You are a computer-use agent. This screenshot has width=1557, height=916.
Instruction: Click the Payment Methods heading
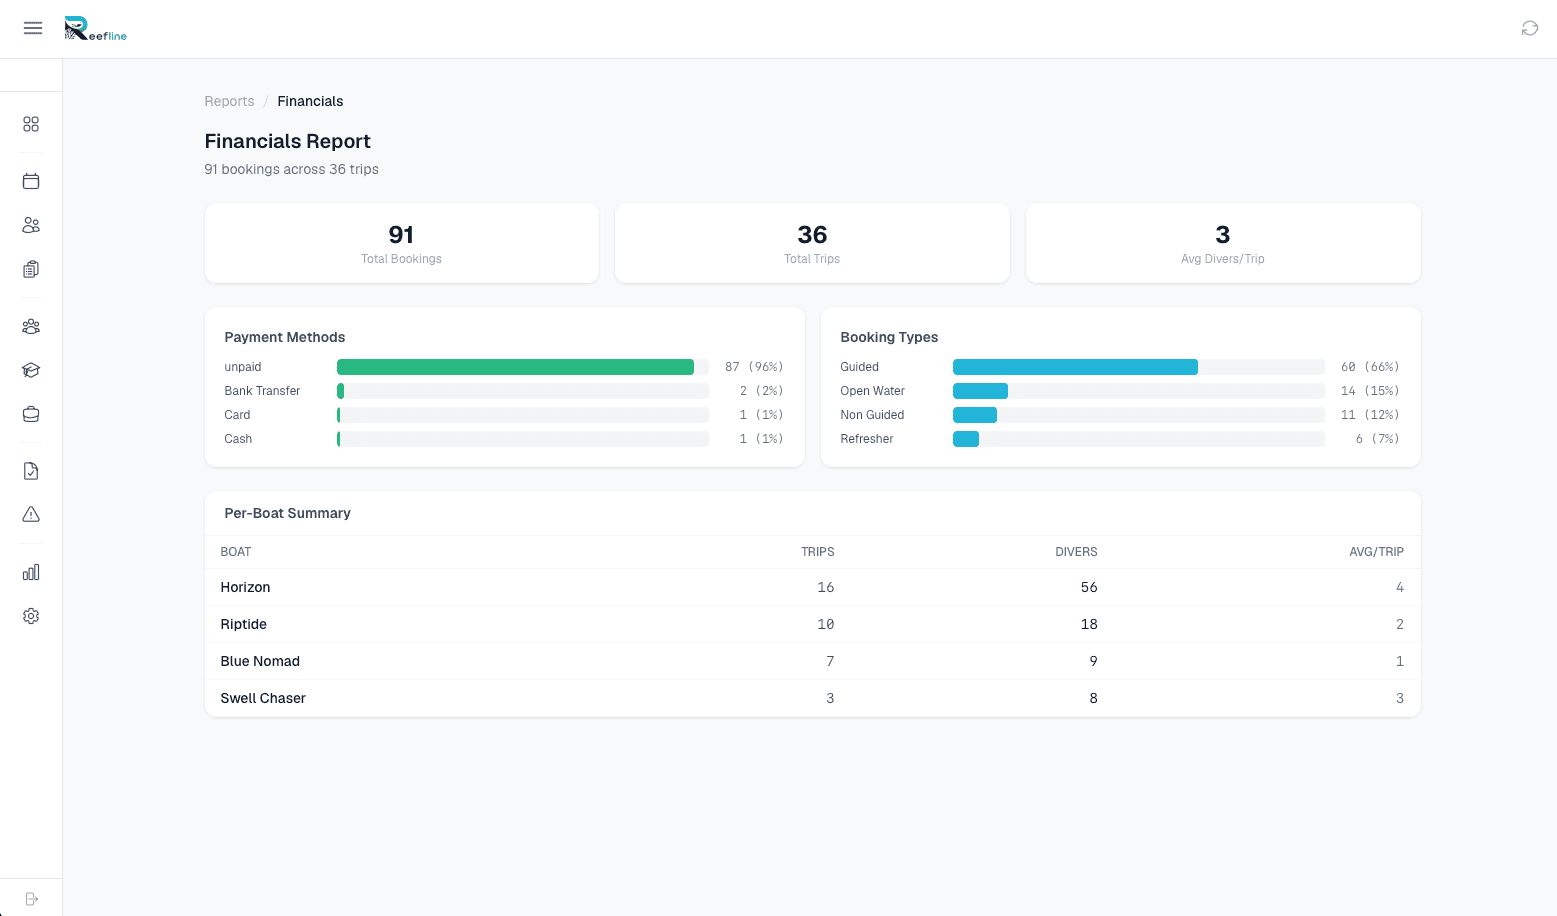285,337
